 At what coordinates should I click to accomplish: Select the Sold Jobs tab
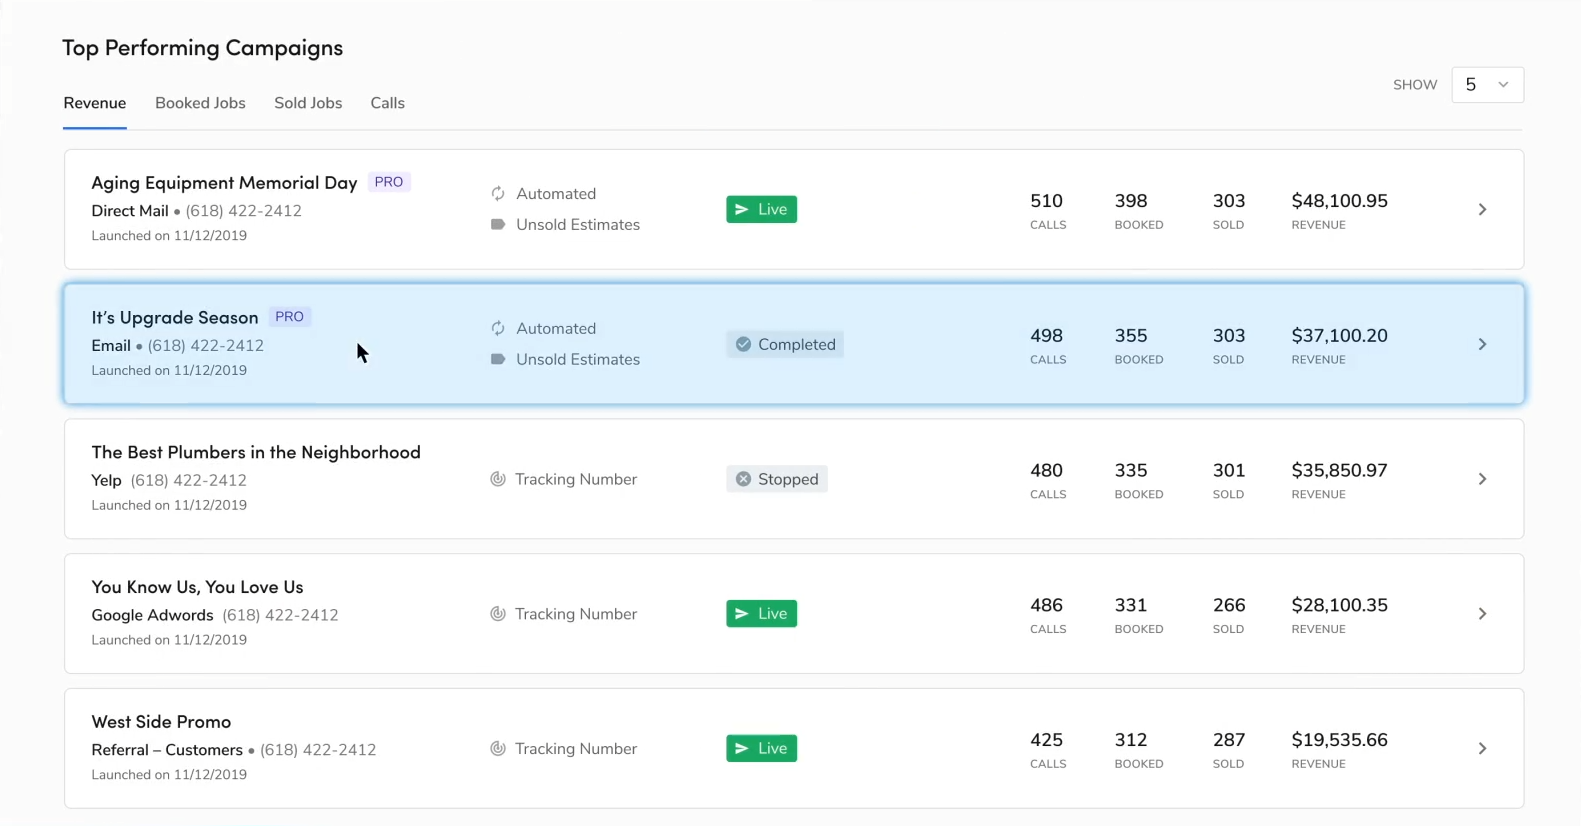click(308, 103)
